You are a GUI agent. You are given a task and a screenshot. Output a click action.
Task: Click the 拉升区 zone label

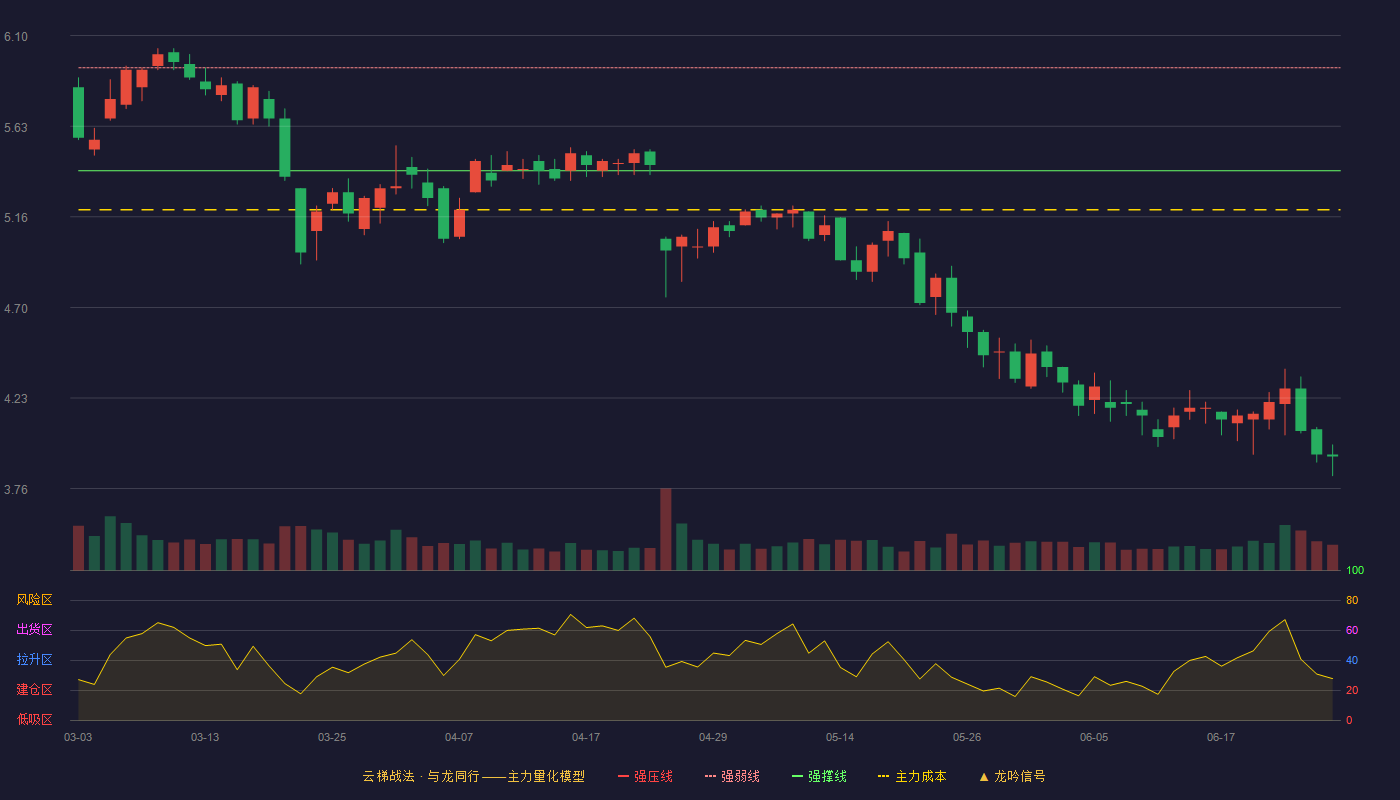[34, 660]
